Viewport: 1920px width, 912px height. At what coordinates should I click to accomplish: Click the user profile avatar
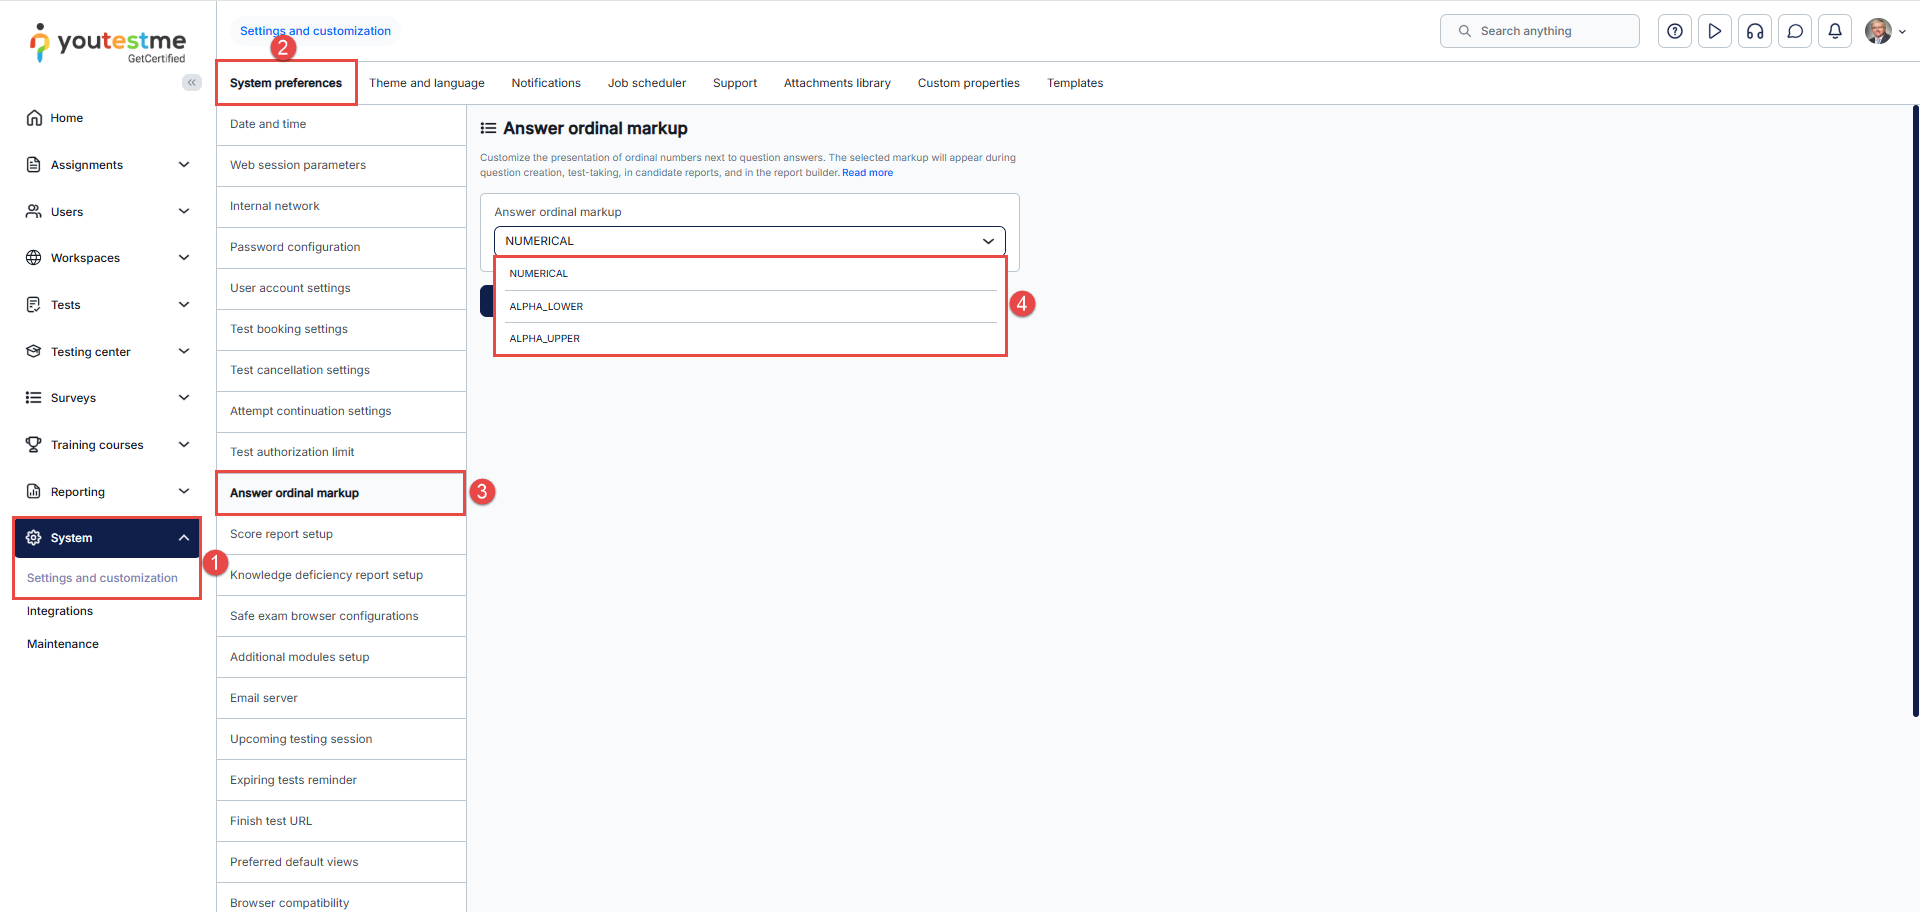click(x=1878, y=31)
